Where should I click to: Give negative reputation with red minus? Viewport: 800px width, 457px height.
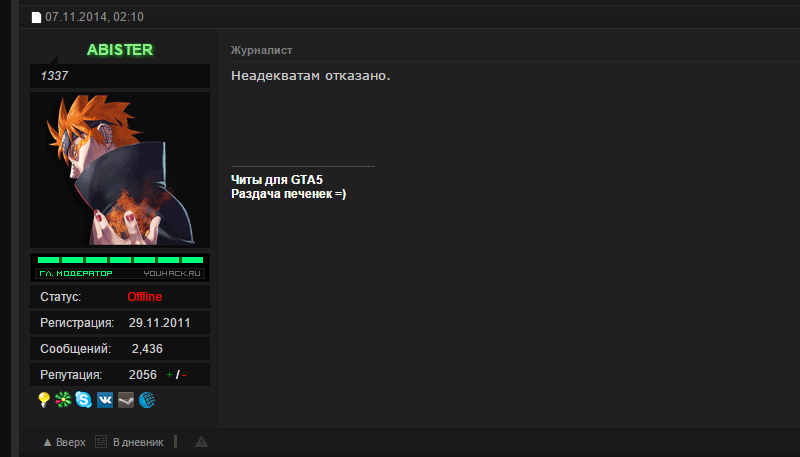click(184, 375)
